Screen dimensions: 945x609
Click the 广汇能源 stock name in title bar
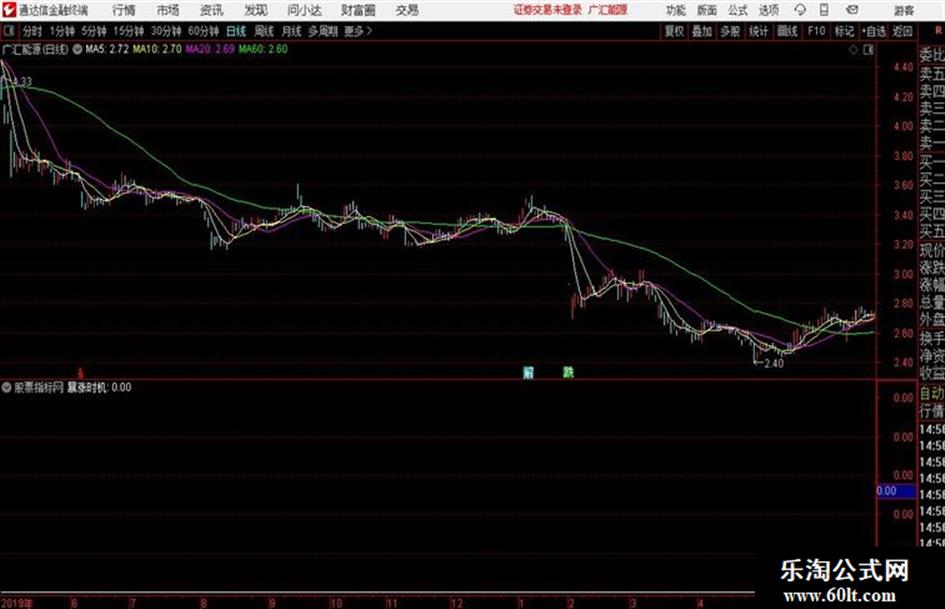[x=608, y=10]
